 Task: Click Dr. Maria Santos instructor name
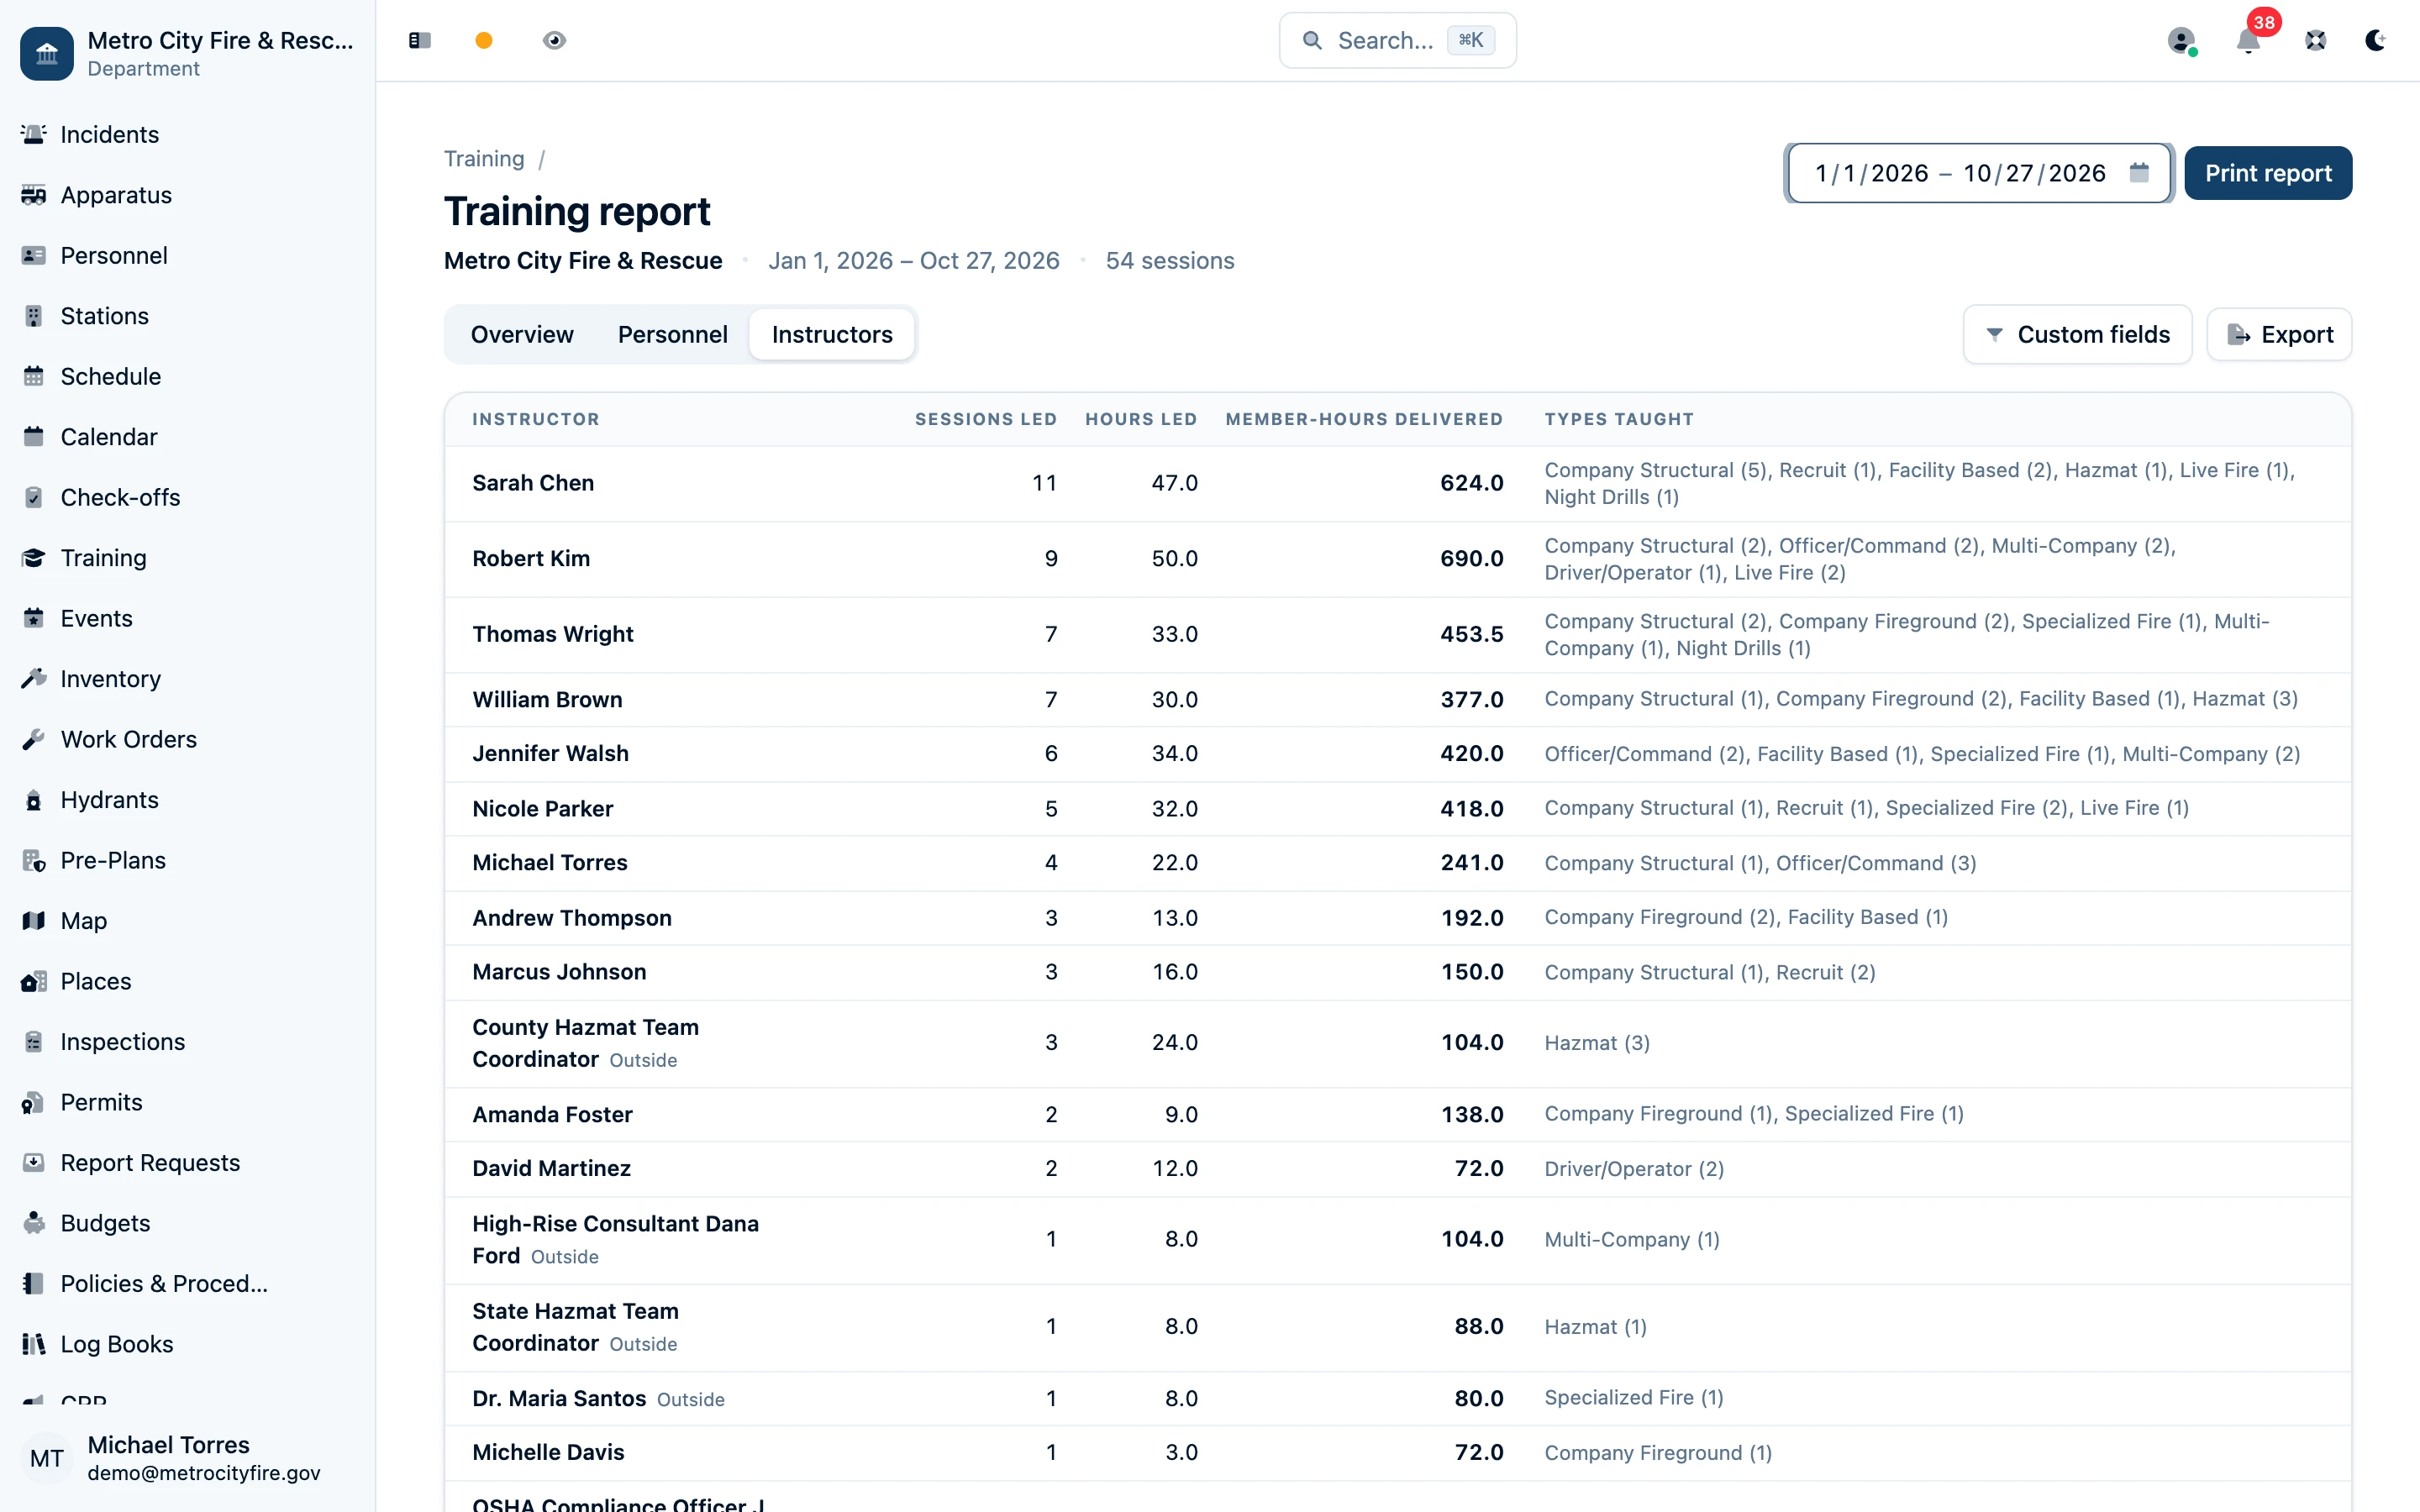(x=559, y=1398)
